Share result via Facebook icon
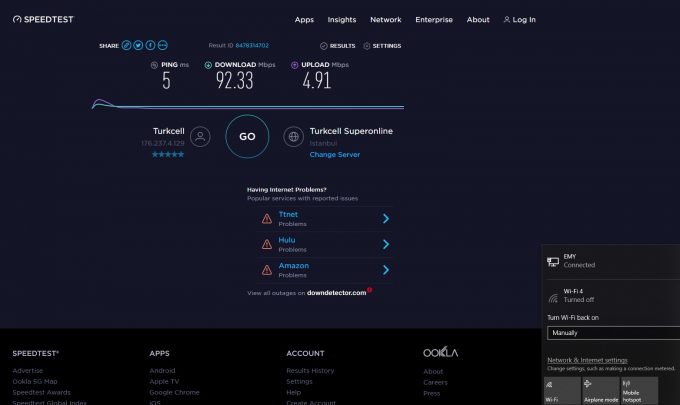 151,45
